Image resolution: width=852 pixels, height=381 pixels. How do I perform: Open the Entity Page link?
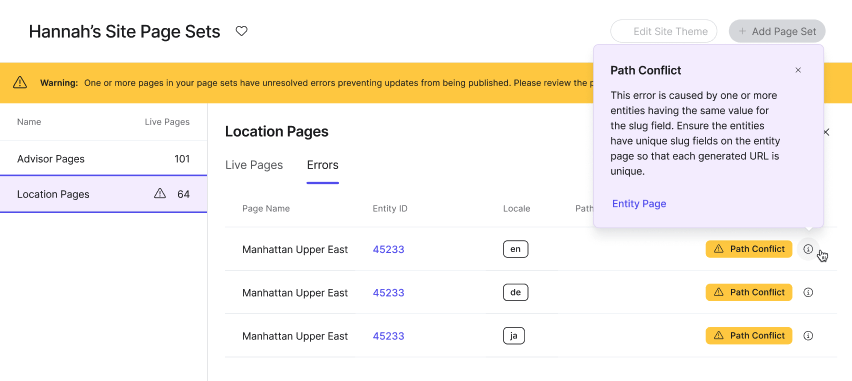click(x=639, y=204)
